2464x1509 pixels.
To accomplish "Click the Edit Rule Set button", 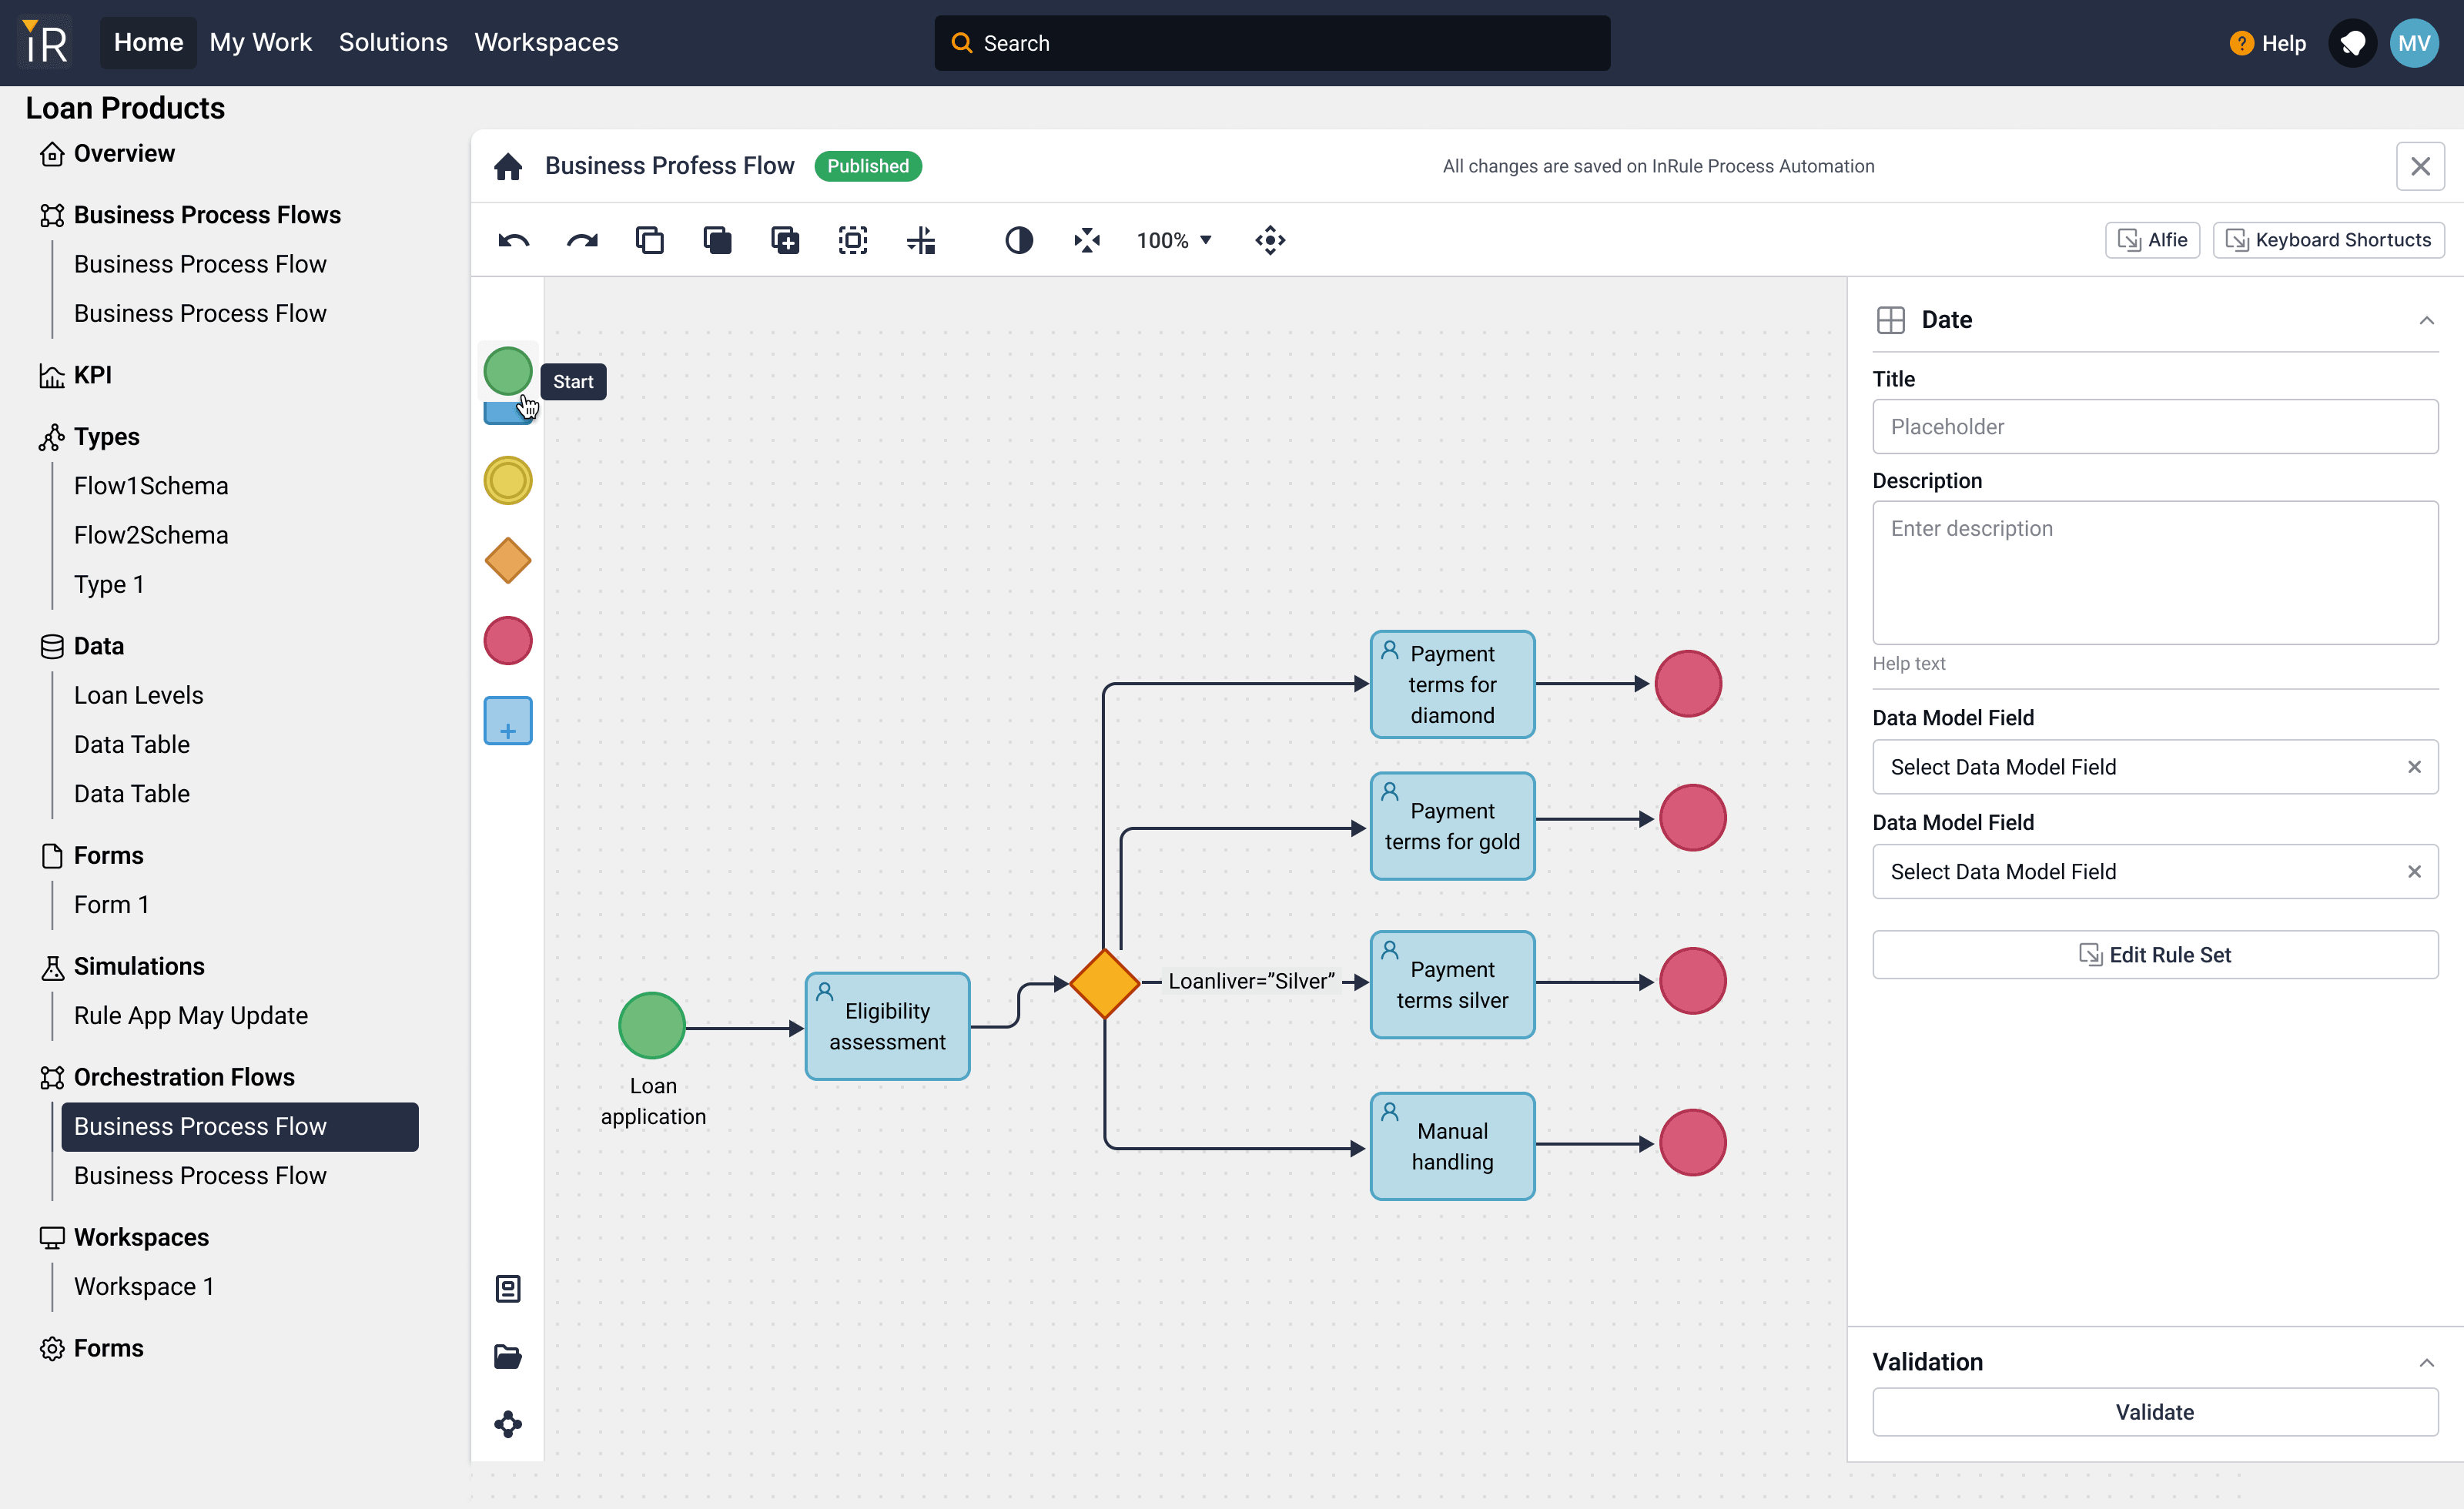I will point(2155,955).
